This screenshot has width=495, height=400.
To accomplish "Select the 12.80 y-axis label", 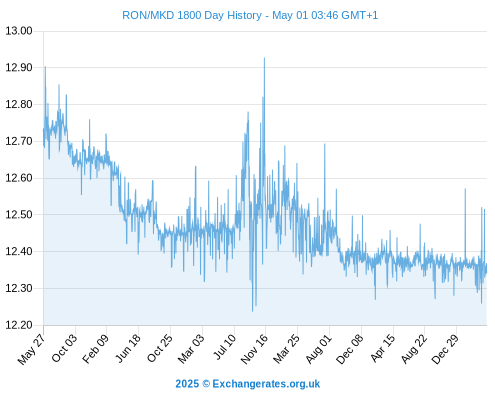I will pos(19,104).
